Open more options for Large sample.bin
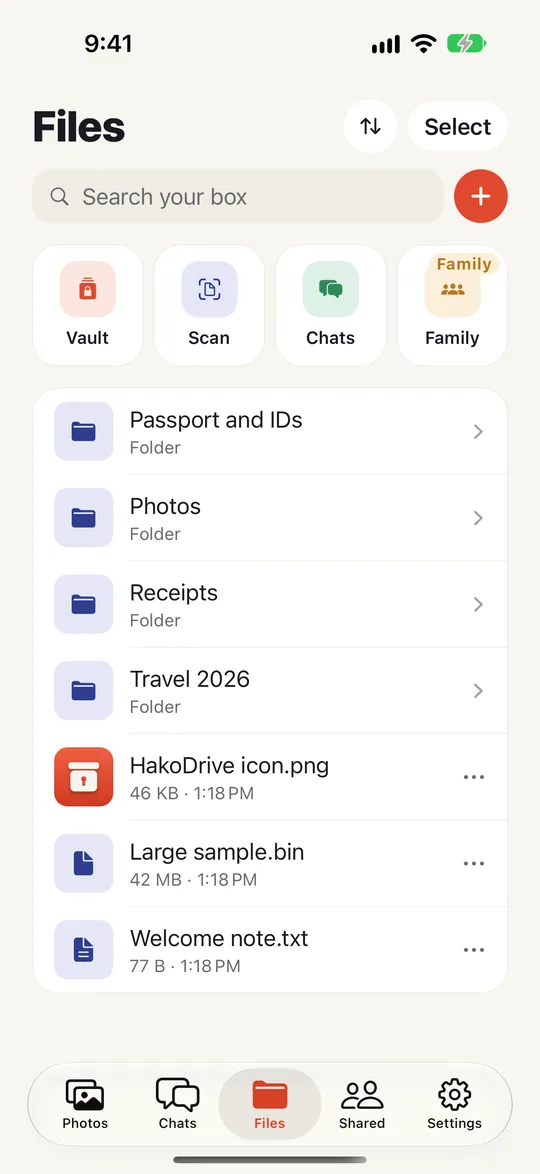This screenshot has width=540, height=1174. (473, 863)
